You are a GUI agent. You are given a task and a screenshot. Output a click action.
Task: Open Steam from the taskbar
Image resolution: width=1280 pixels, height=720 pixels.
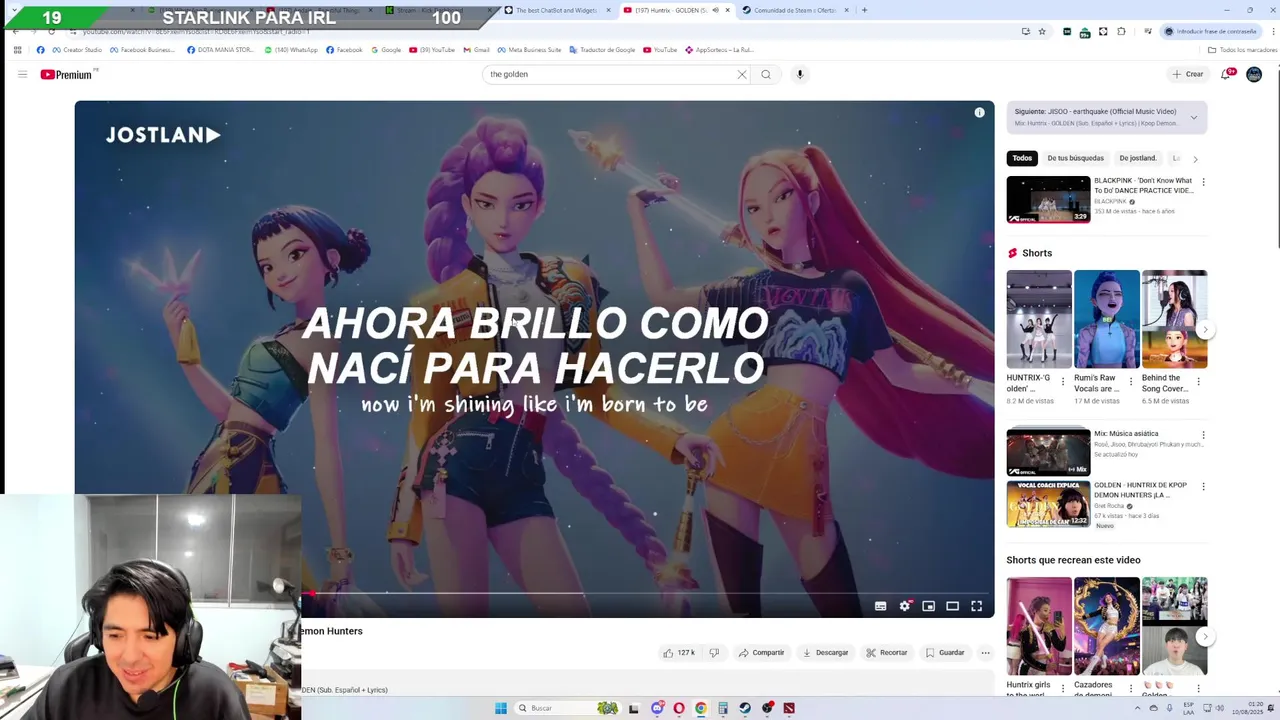click(745, 708)
